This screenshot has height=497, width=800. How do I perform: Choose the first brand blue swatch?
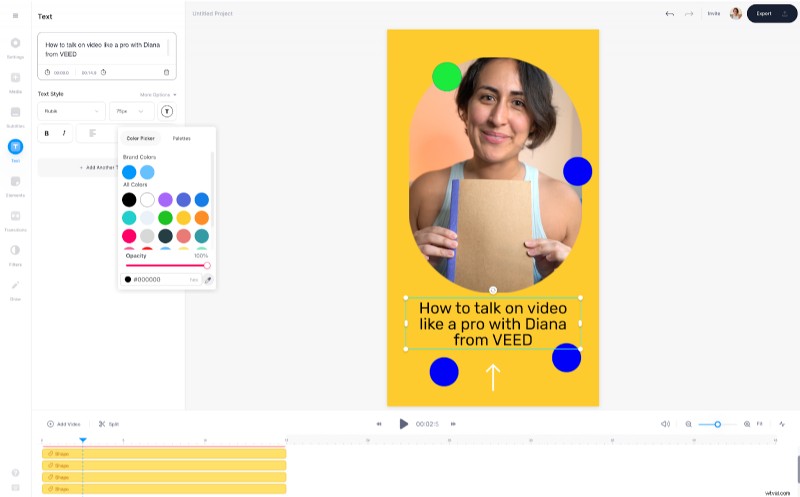tap(129, 172)
